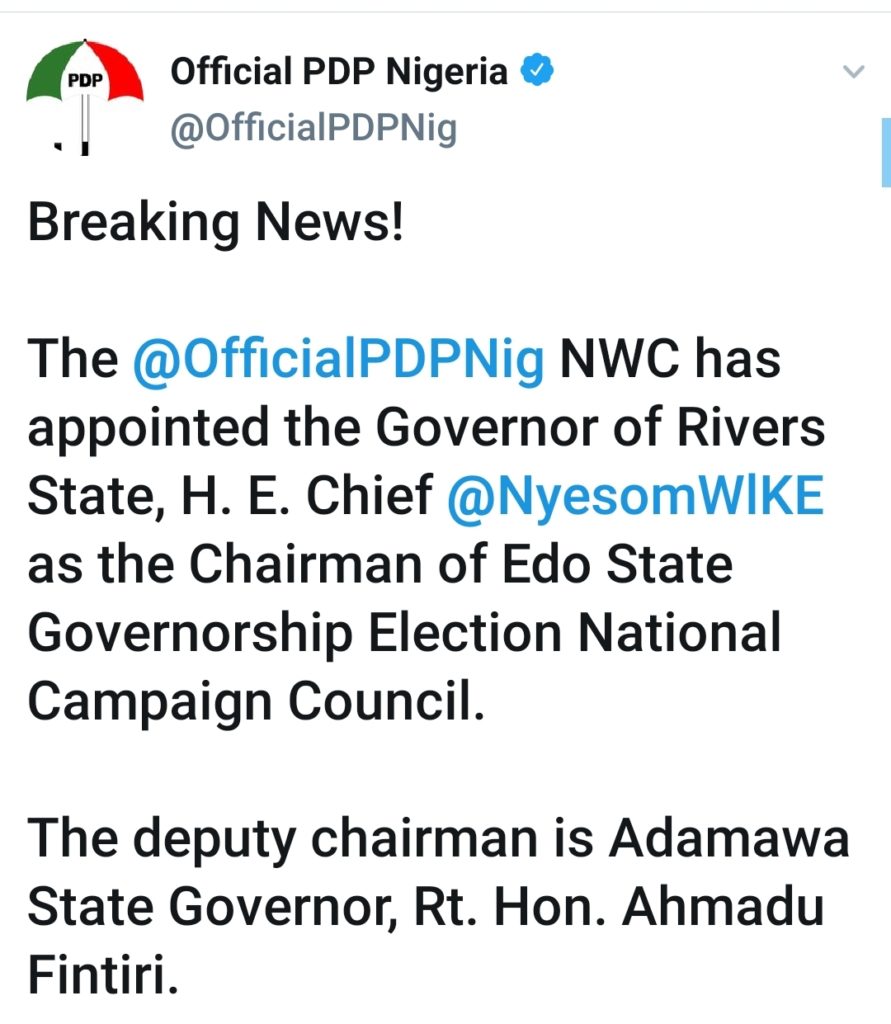Viewport: 891px width, 1024px height.
Task: Click the red panel of umbrella logo
Action: point(121,72)
